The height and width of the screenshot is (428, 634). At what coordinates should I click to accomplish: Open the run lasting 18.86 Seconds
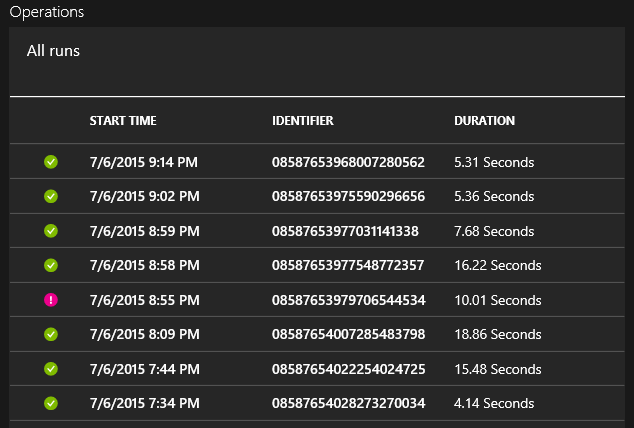(x=497, y=334)
